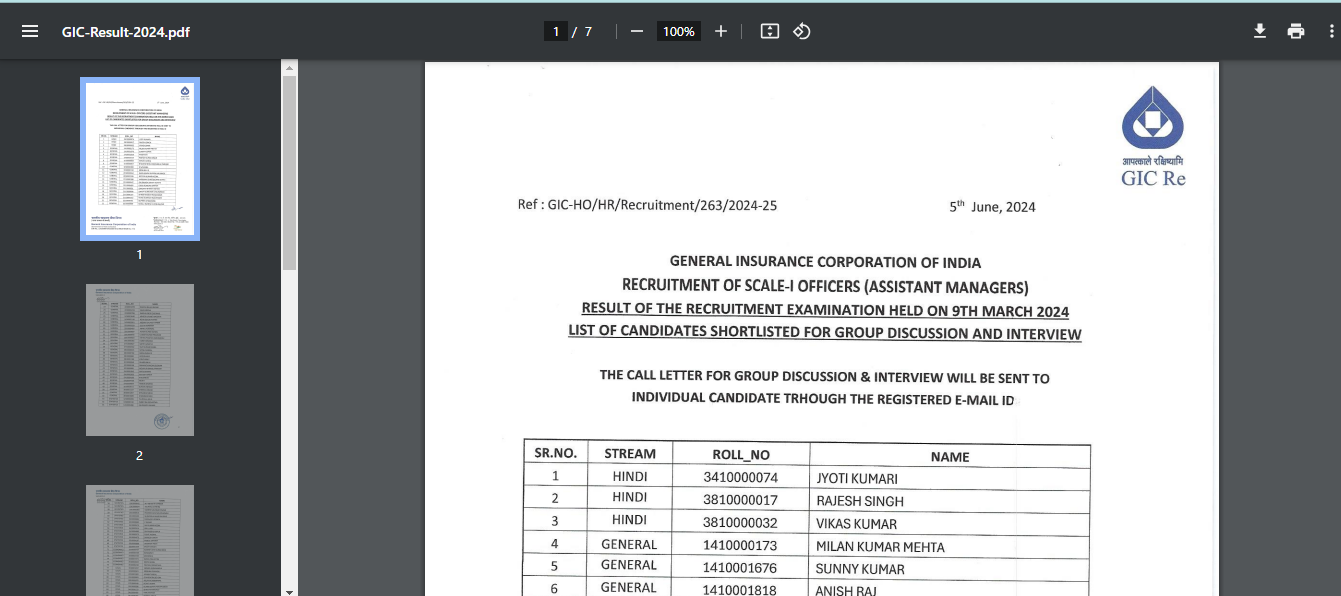Click the List of Candidates Shortlisted line
The height and width of the screenshot is (596, 1341).
(x=825, y=332)
